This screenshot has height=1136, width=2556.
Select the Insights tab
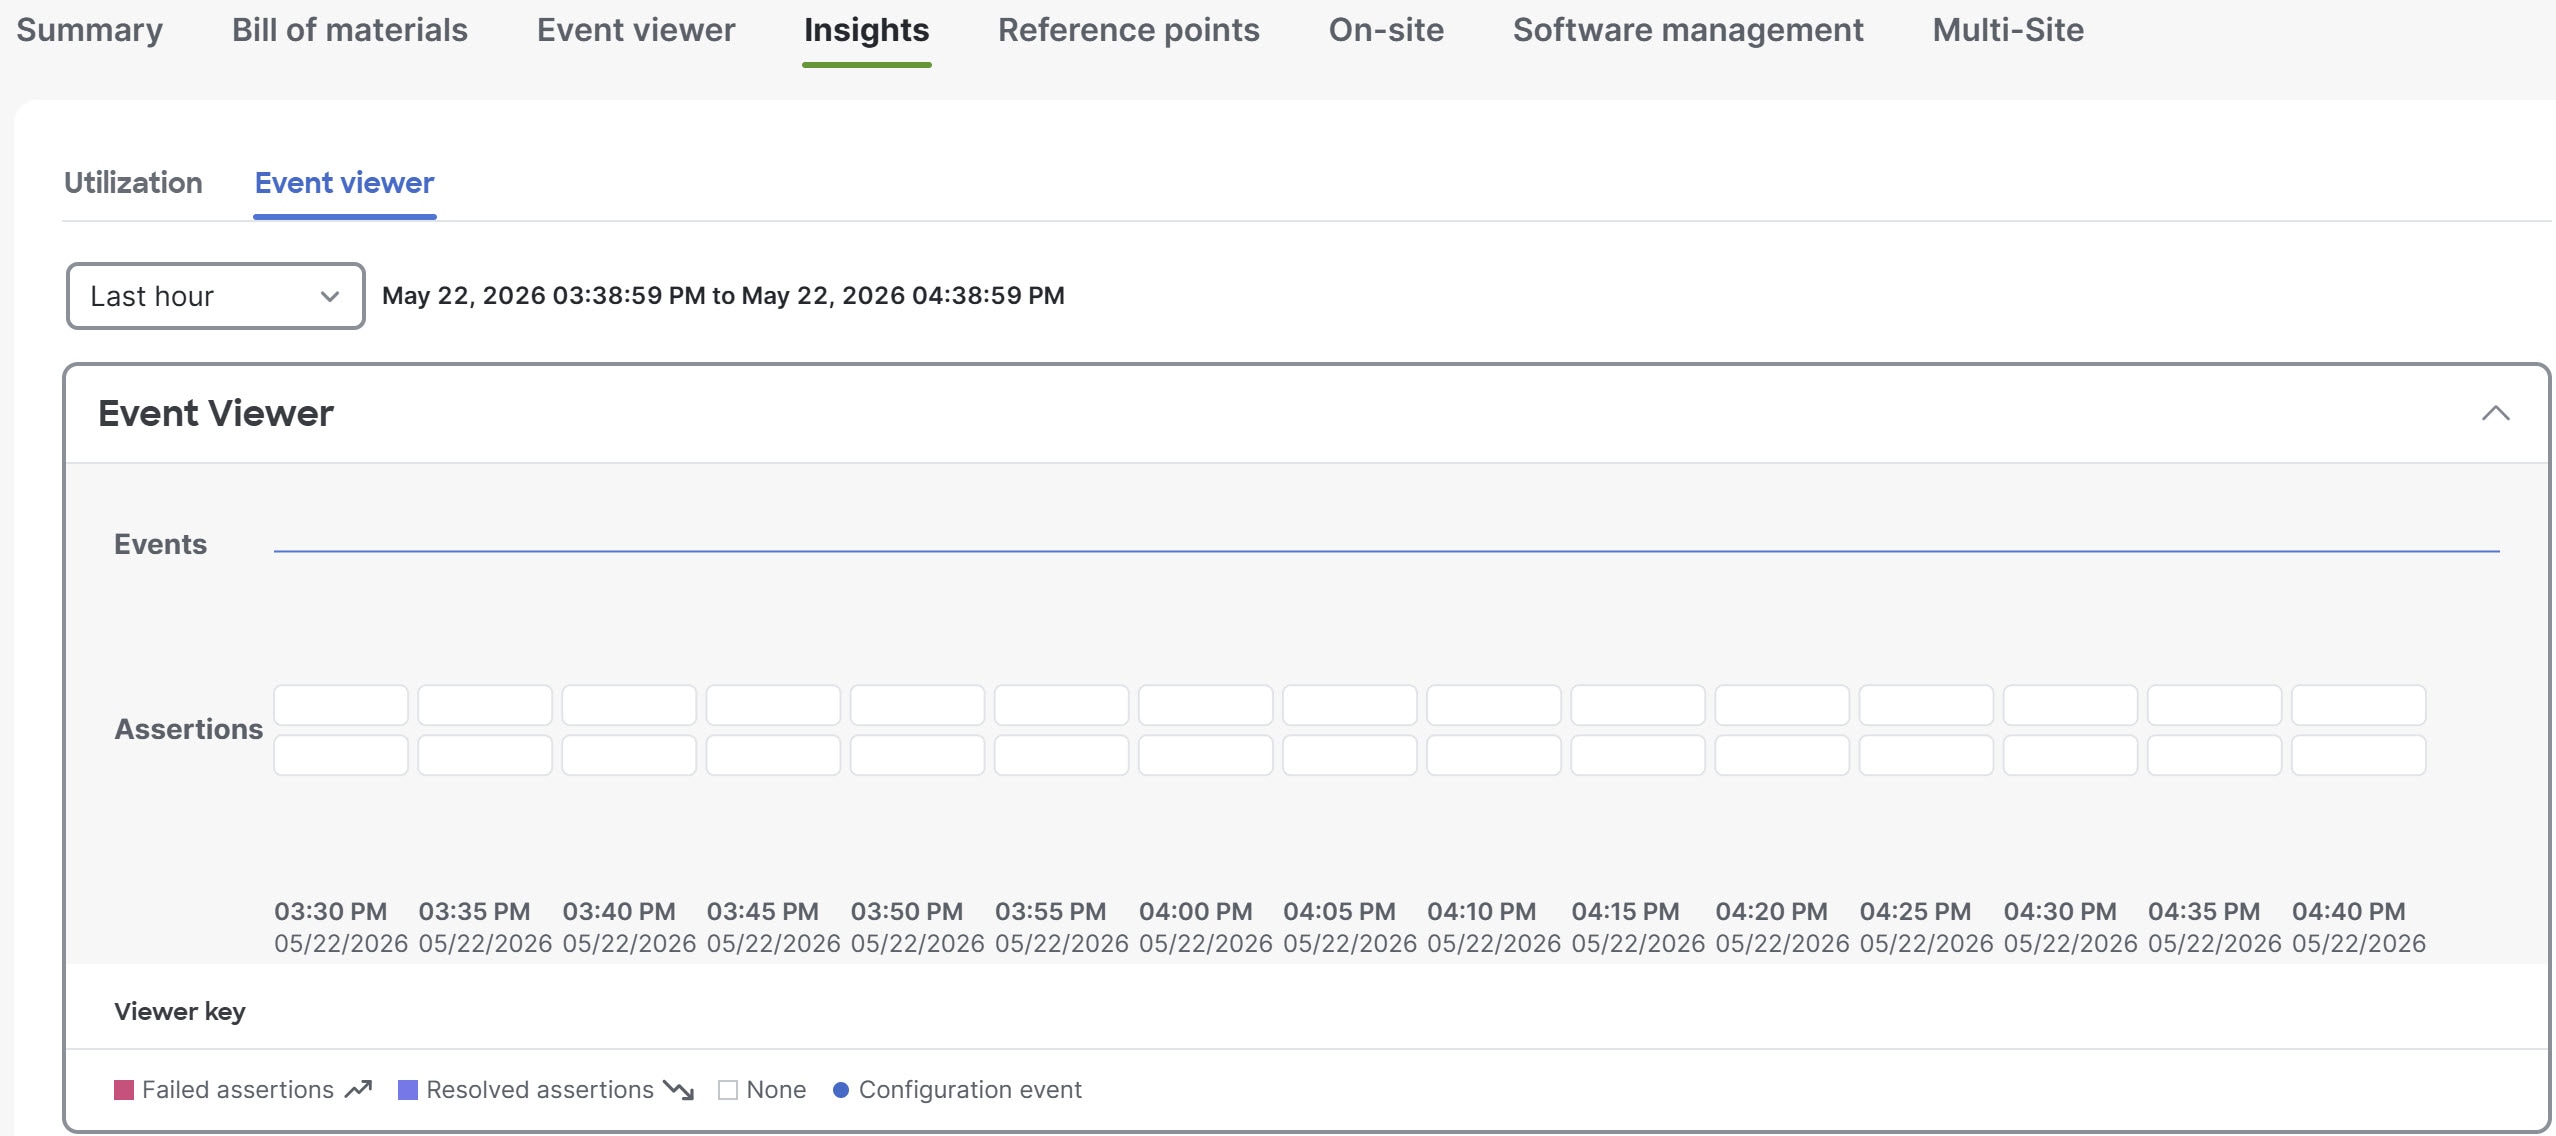866,30
